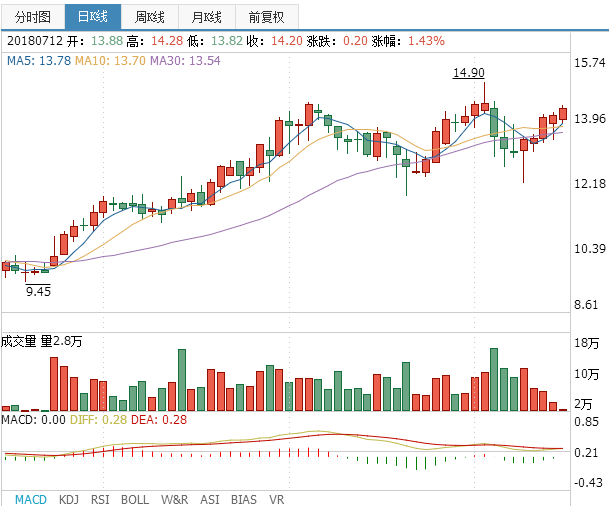Click the tallest green volume bar on the right

[494, 380]
